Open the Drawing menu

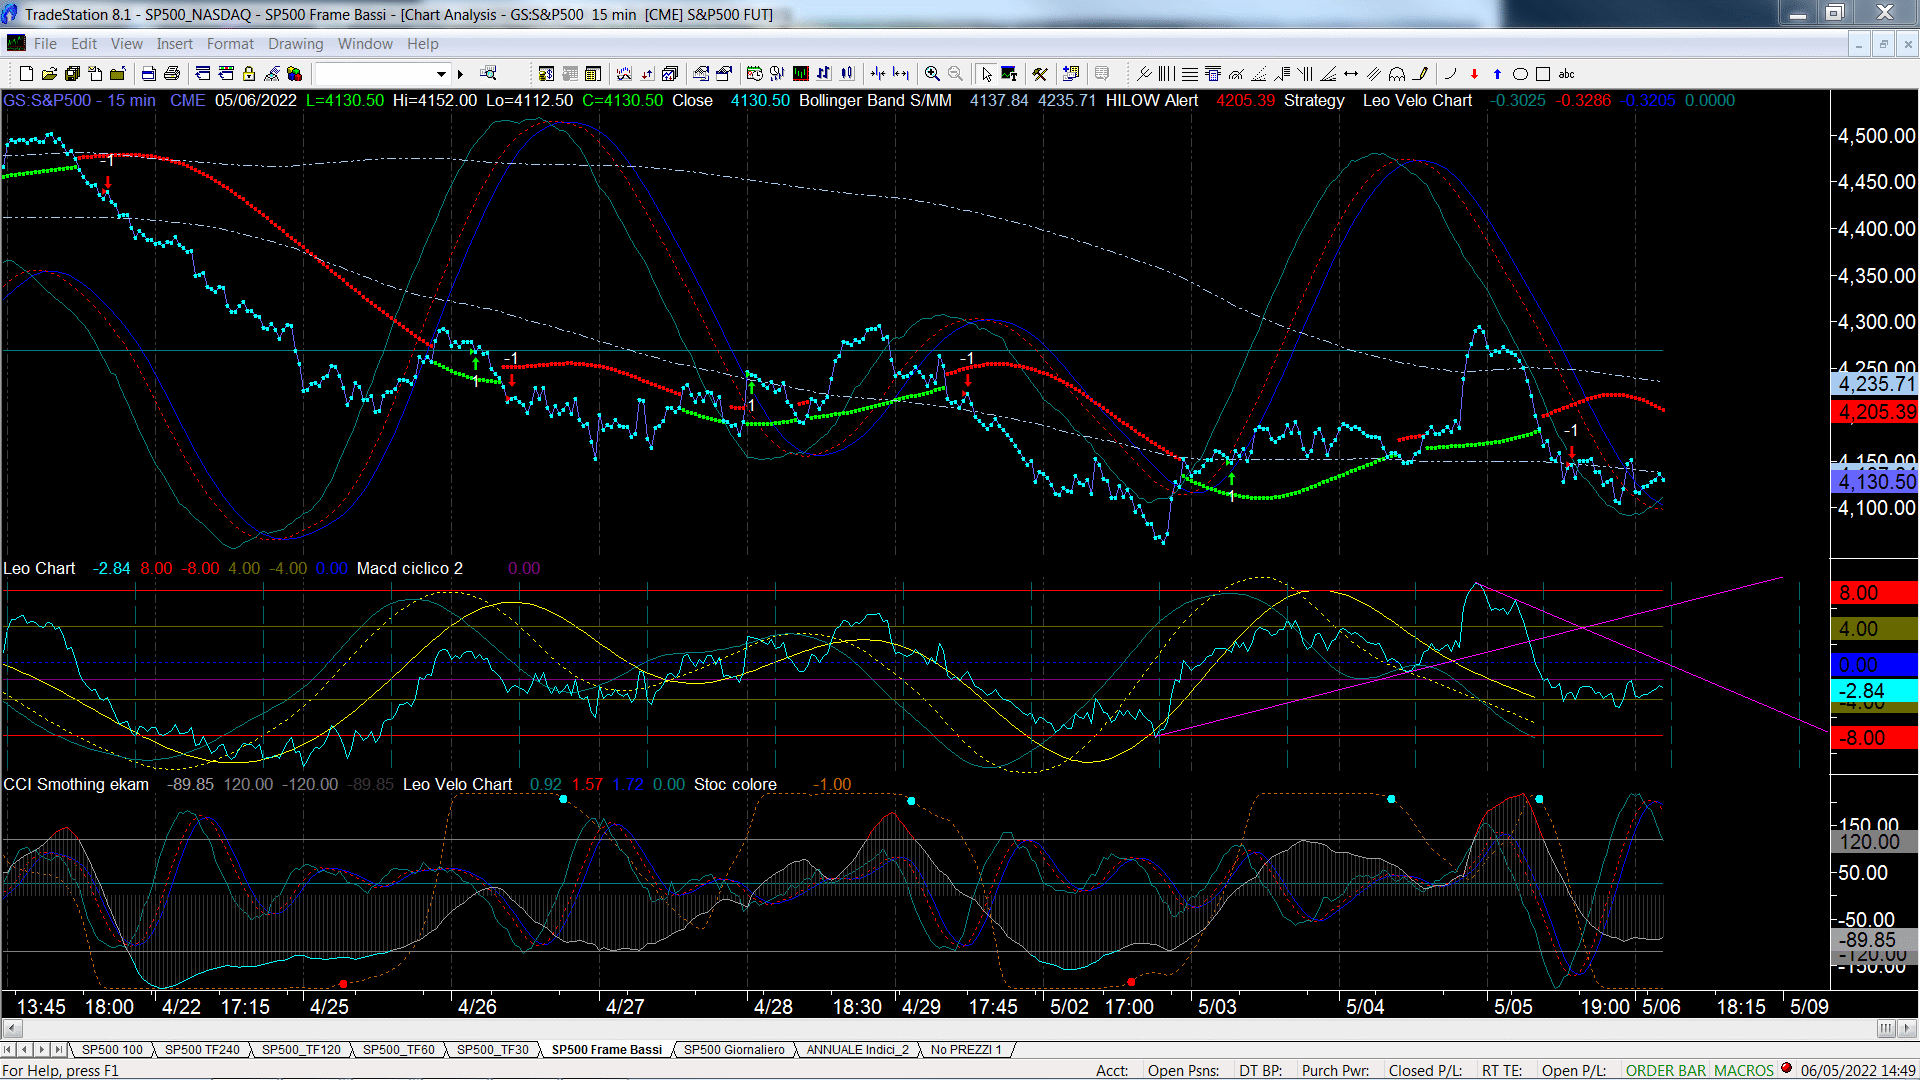coord(296,43)
